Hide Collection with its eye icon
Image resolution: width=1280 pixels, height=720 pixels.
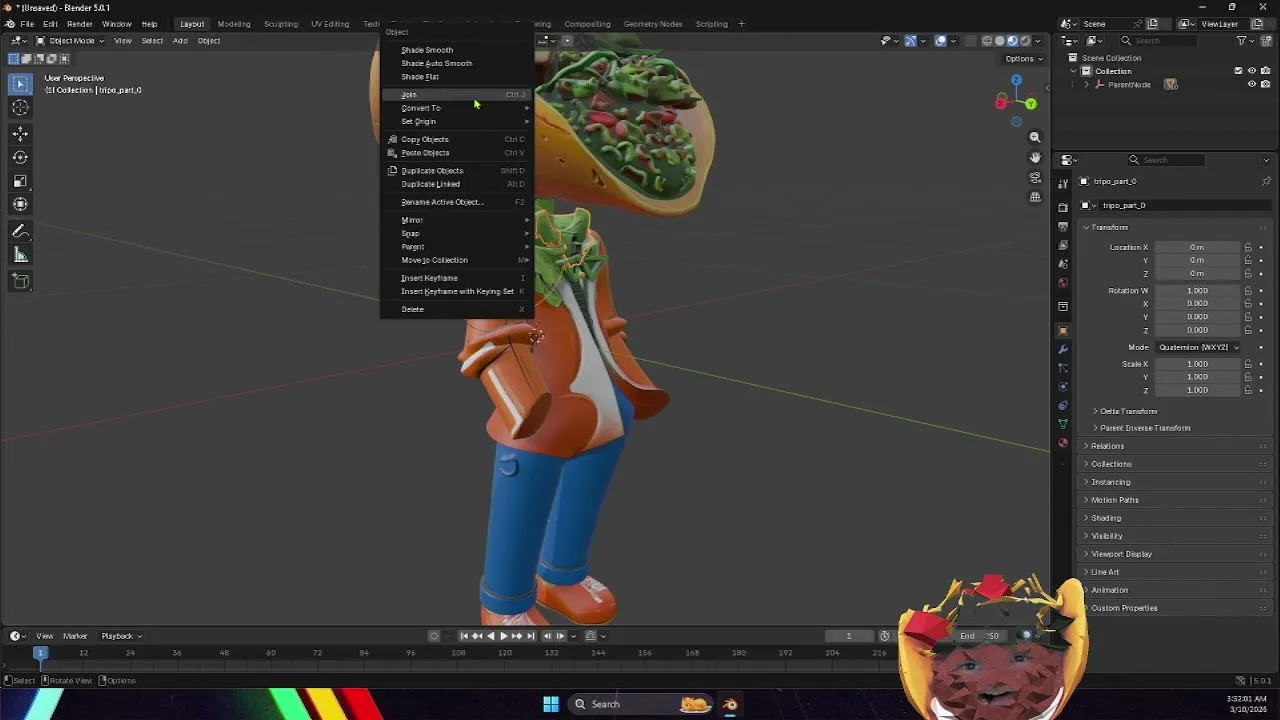1251,71
